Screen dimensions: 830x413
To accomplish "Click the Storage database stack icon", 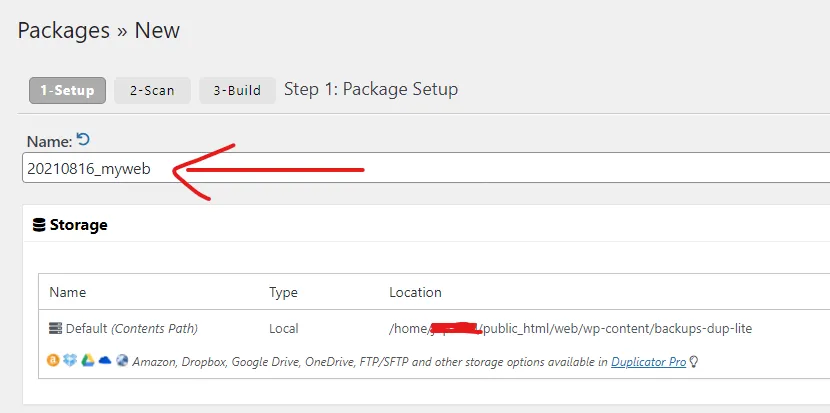I will (39, 225).
